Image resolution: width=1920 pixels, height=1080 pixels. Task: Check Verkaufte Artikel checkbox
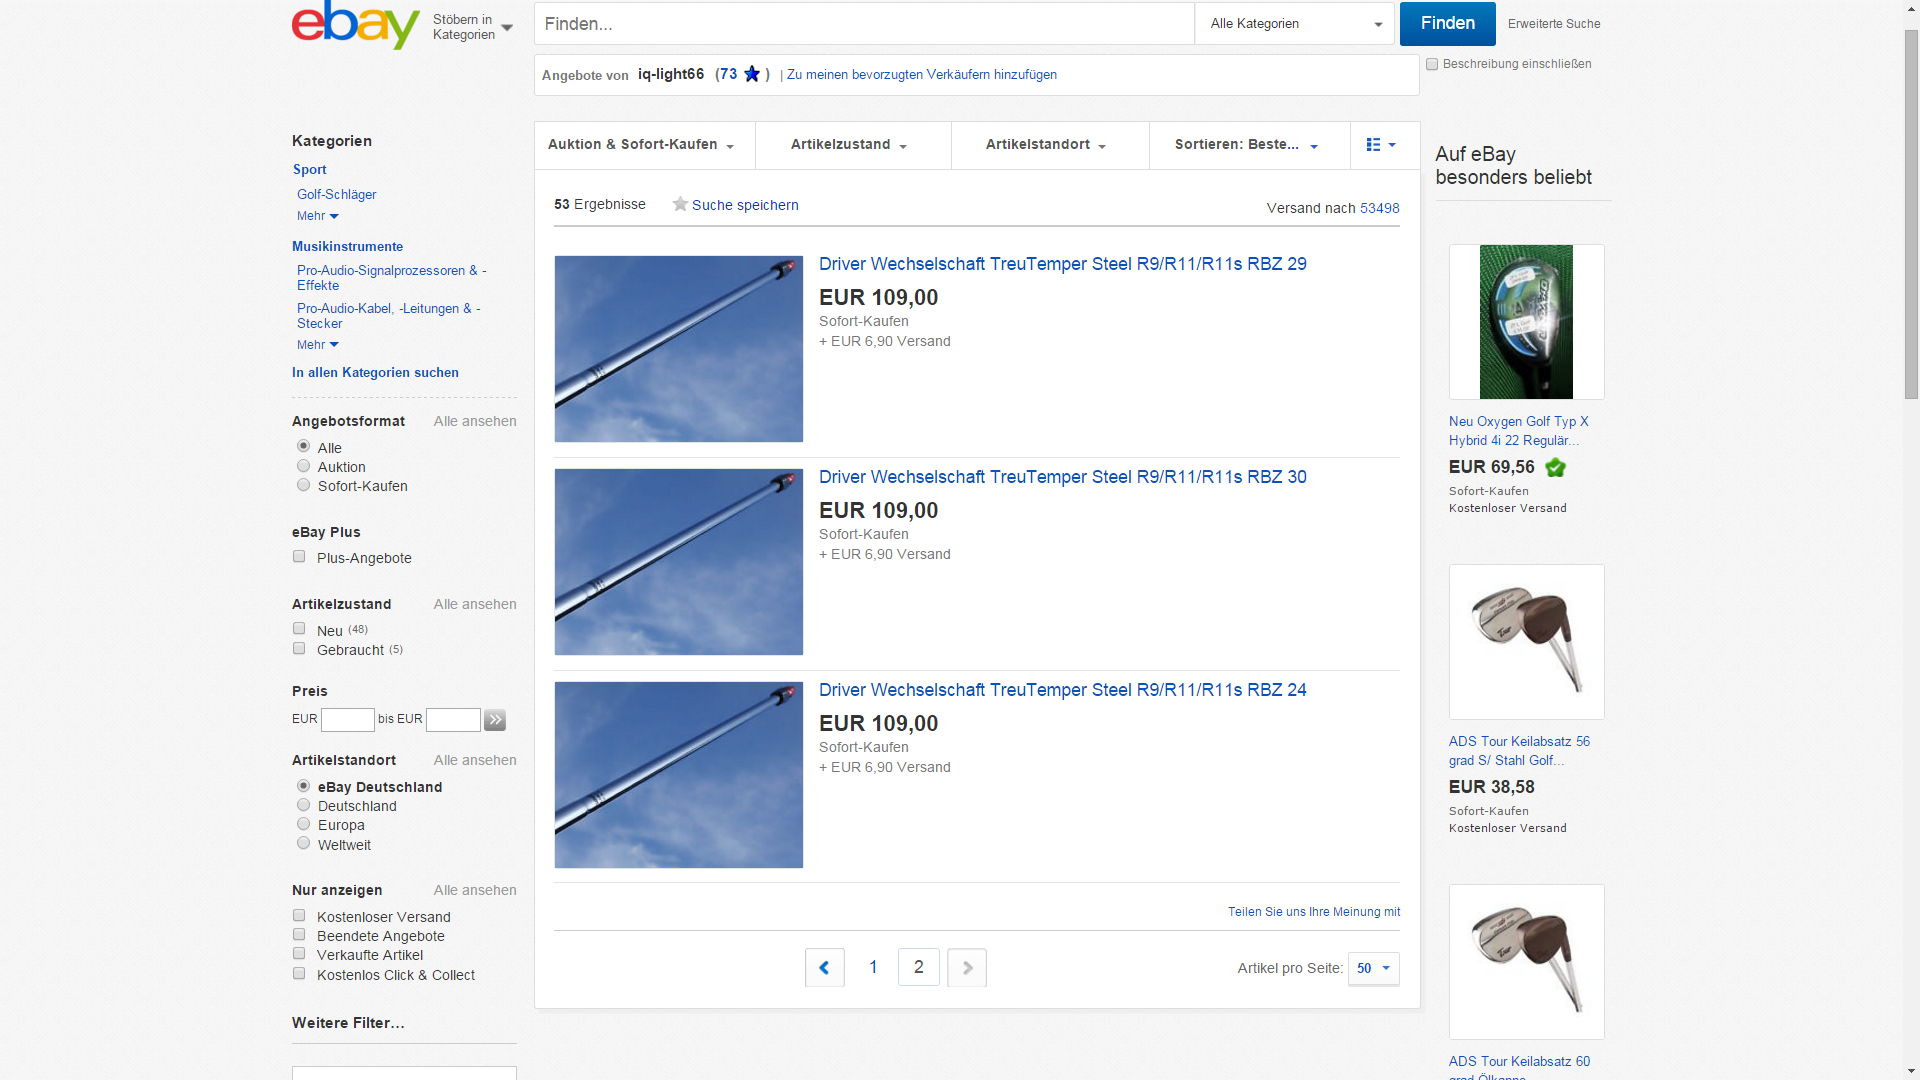pos(299,954)
